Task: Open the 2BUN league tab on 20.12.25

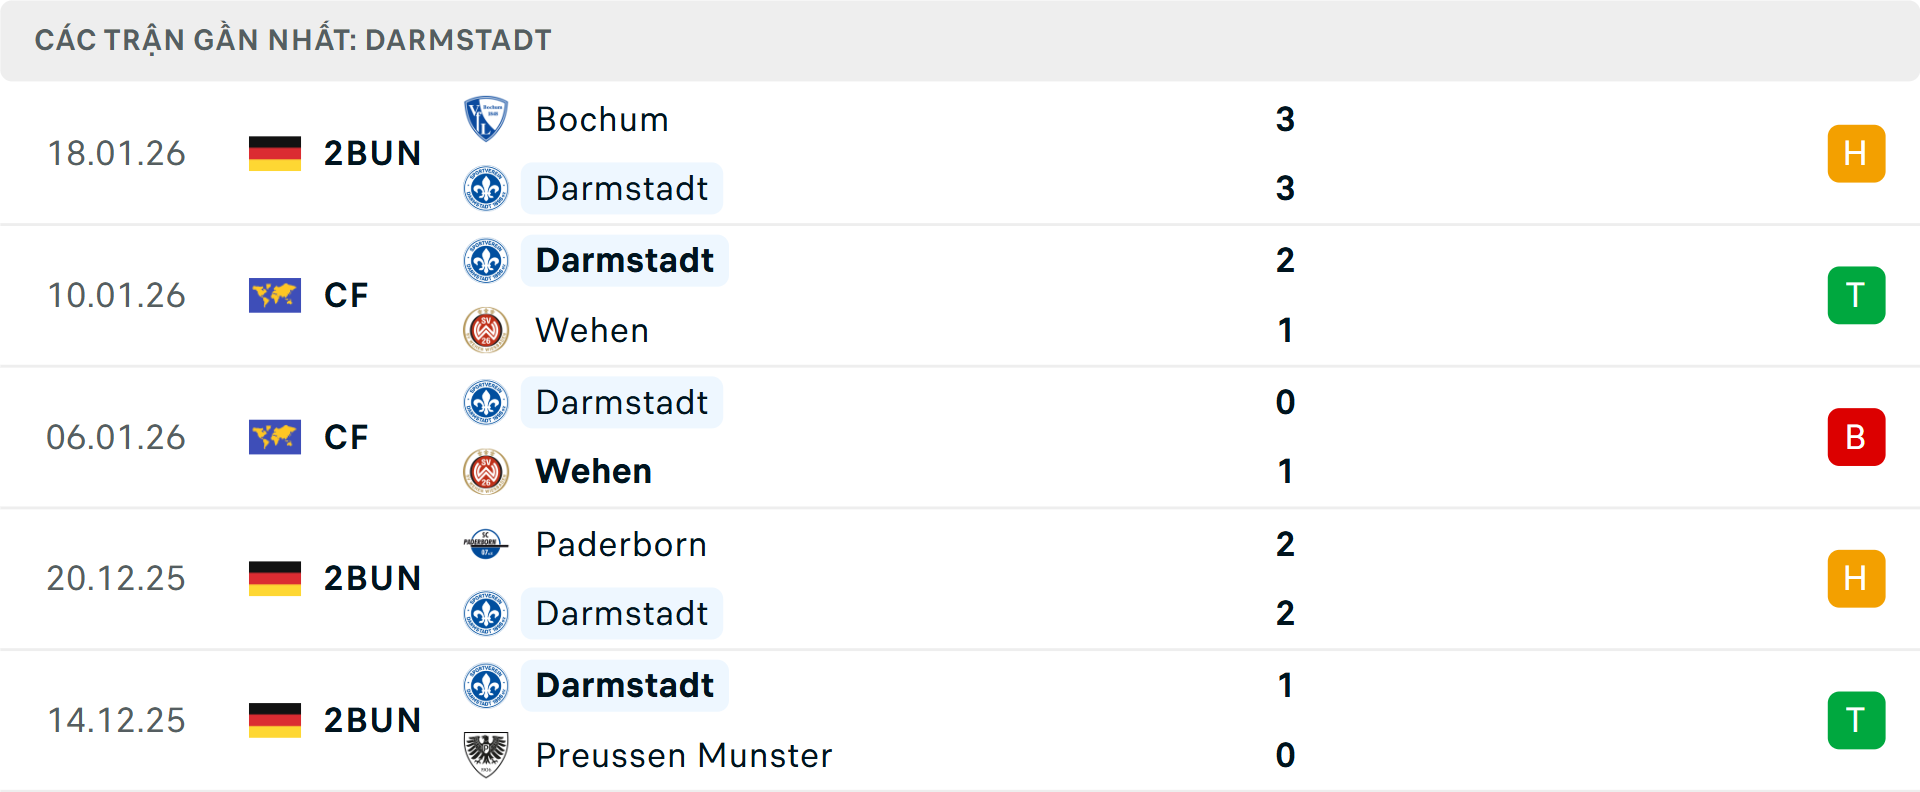Action: click(x=372, y=578)
